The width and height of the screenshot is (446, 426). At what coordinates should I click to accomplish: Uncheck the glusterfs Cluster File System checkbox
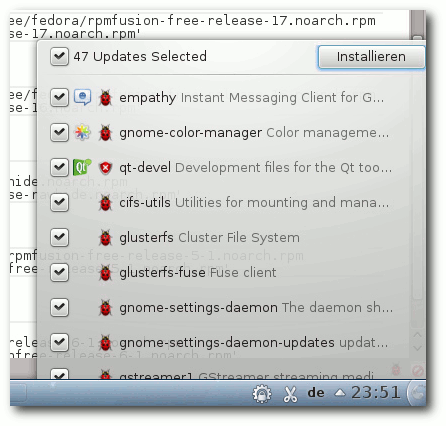pos(59,237)
